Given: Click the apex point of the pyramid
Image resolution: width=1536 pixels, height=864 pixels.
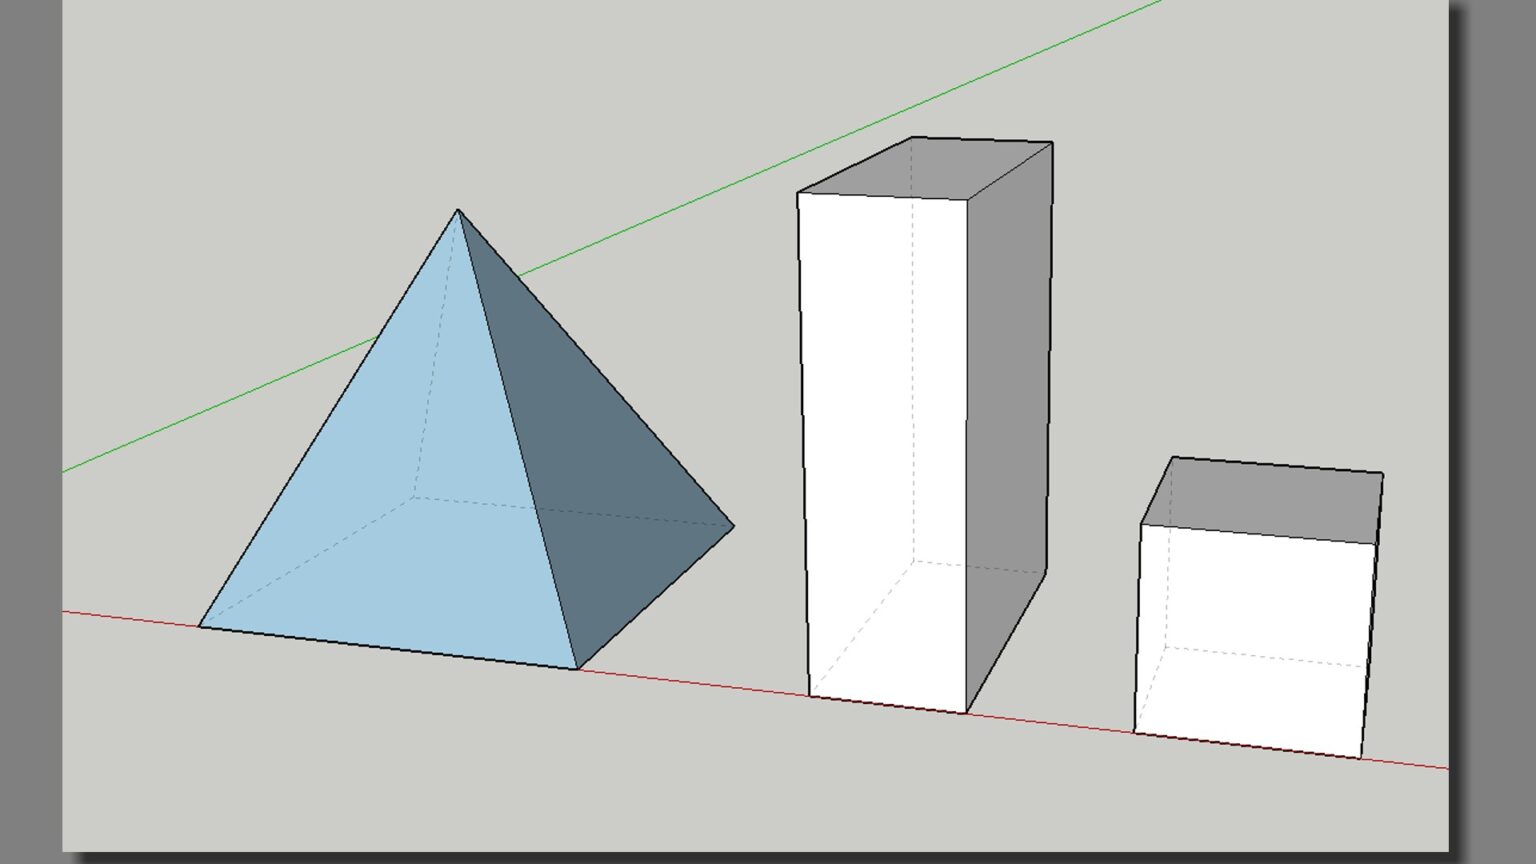Looking at the screenshot, I should pos(458,210).
